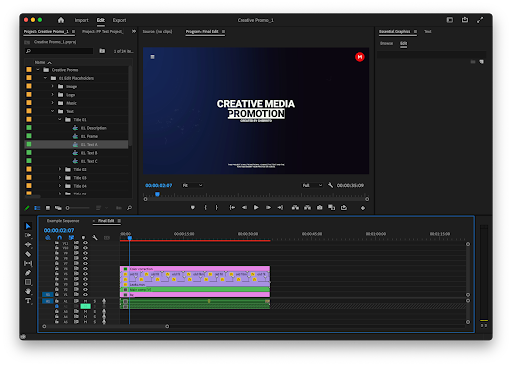
Task: Switch project panel to icon view
Action: [48, 208]
